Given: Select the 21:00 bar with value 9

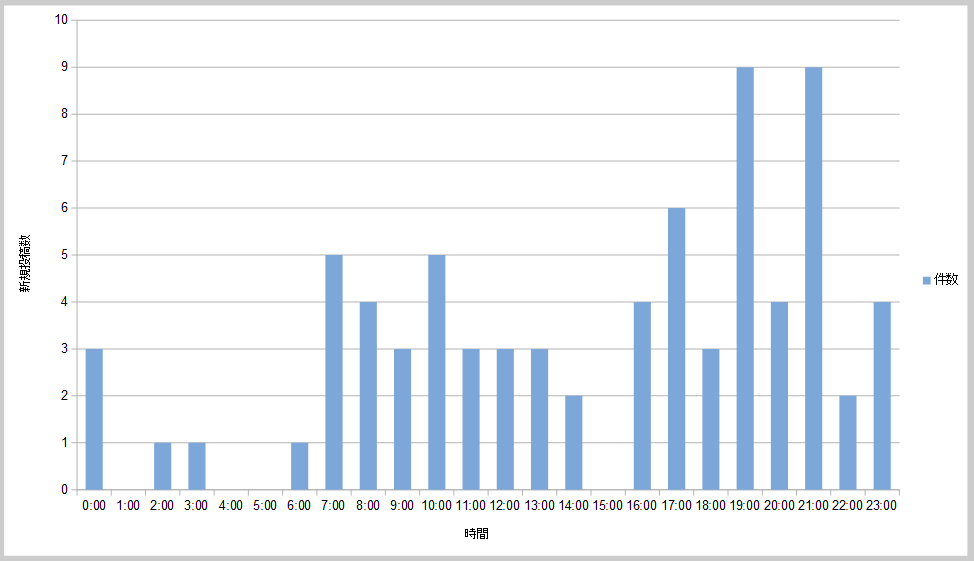Looking at the screenshot, I should coord(813,278).
